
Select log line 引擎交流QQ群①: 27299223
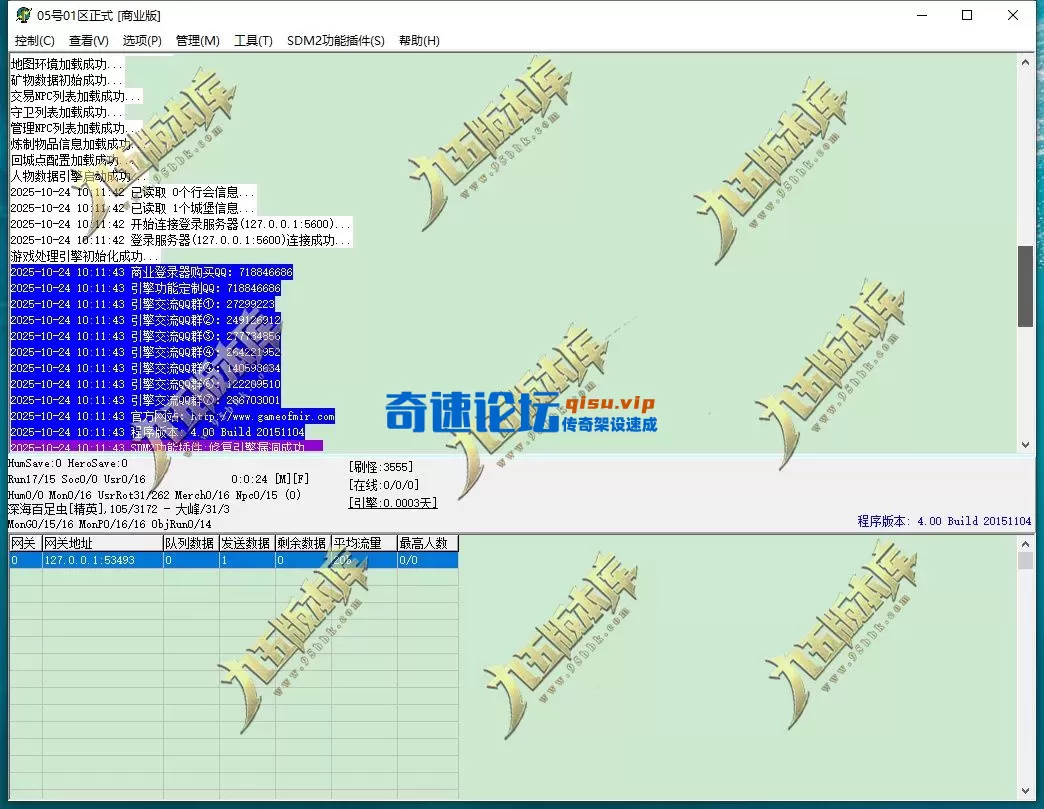[x=142, y=304]
